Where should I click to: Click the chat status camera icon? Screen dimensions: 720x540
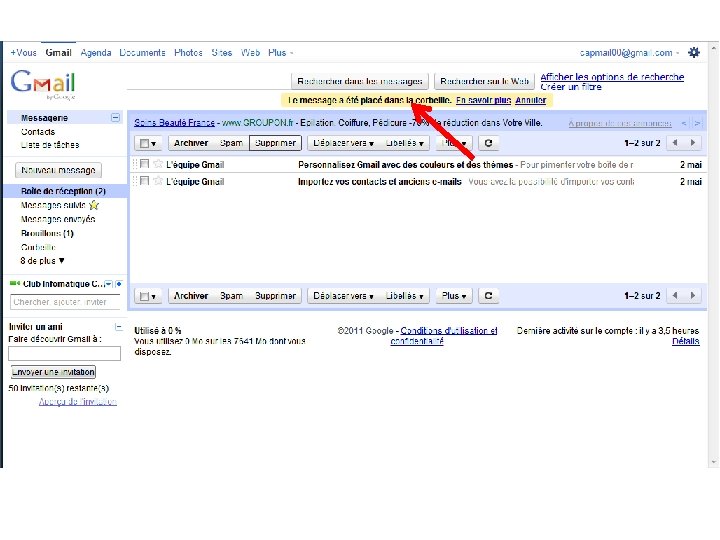(15, 283)
